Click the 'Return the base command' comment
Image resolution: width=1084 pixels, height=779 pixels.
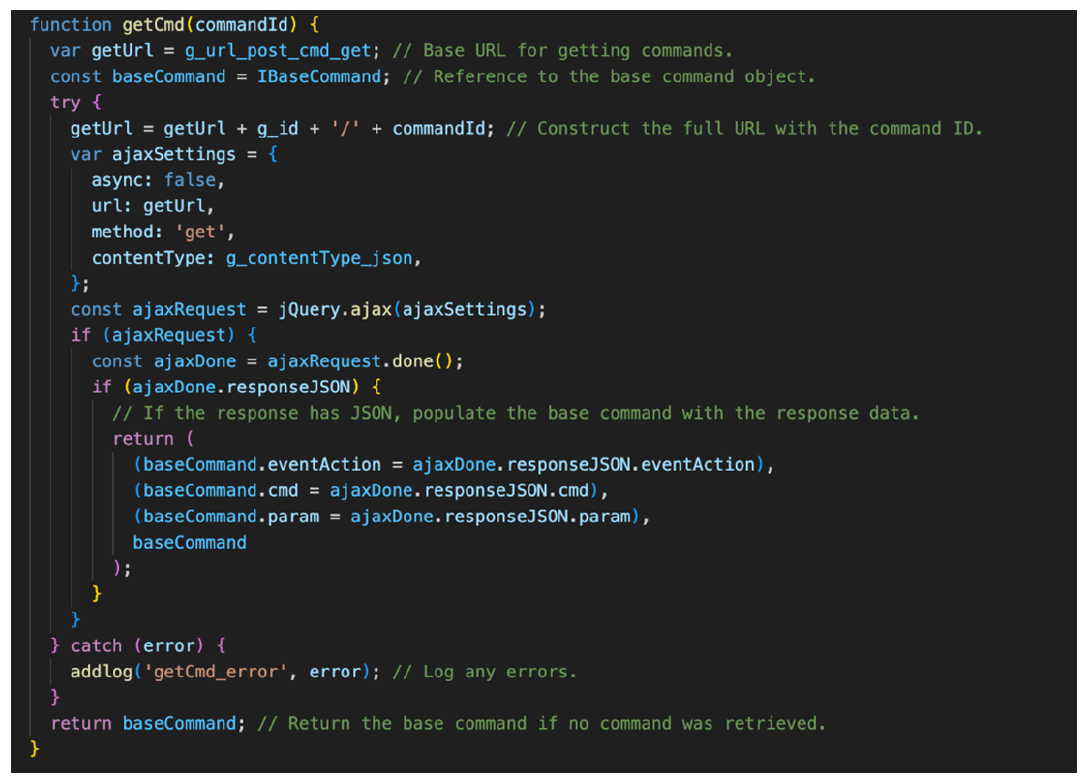pos(541,723)
